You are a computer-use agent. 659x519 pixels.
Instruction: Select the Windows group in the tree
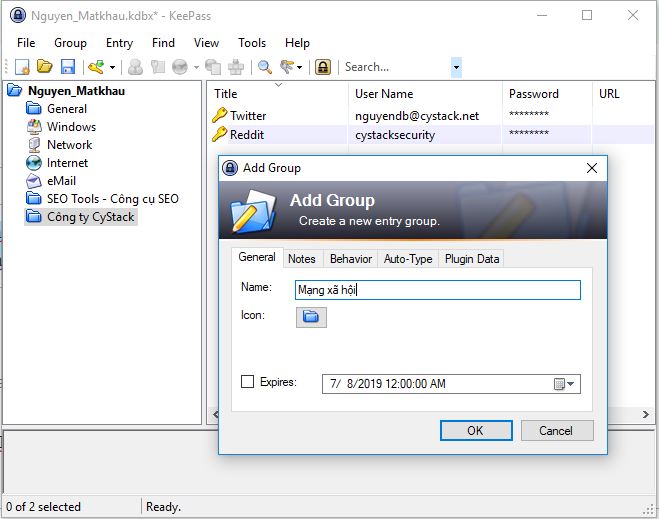coord(71,127)
